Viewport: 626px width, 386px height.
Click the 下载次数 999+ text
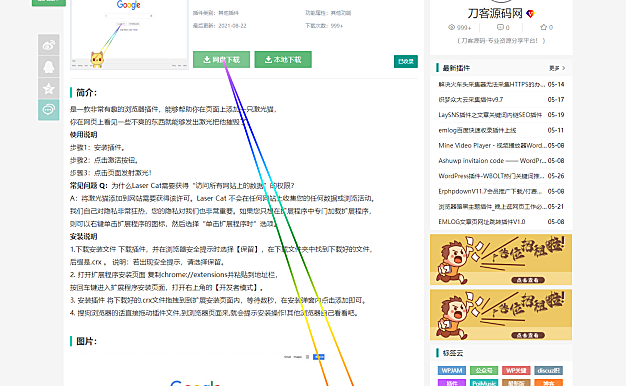[x=324, y=26]
